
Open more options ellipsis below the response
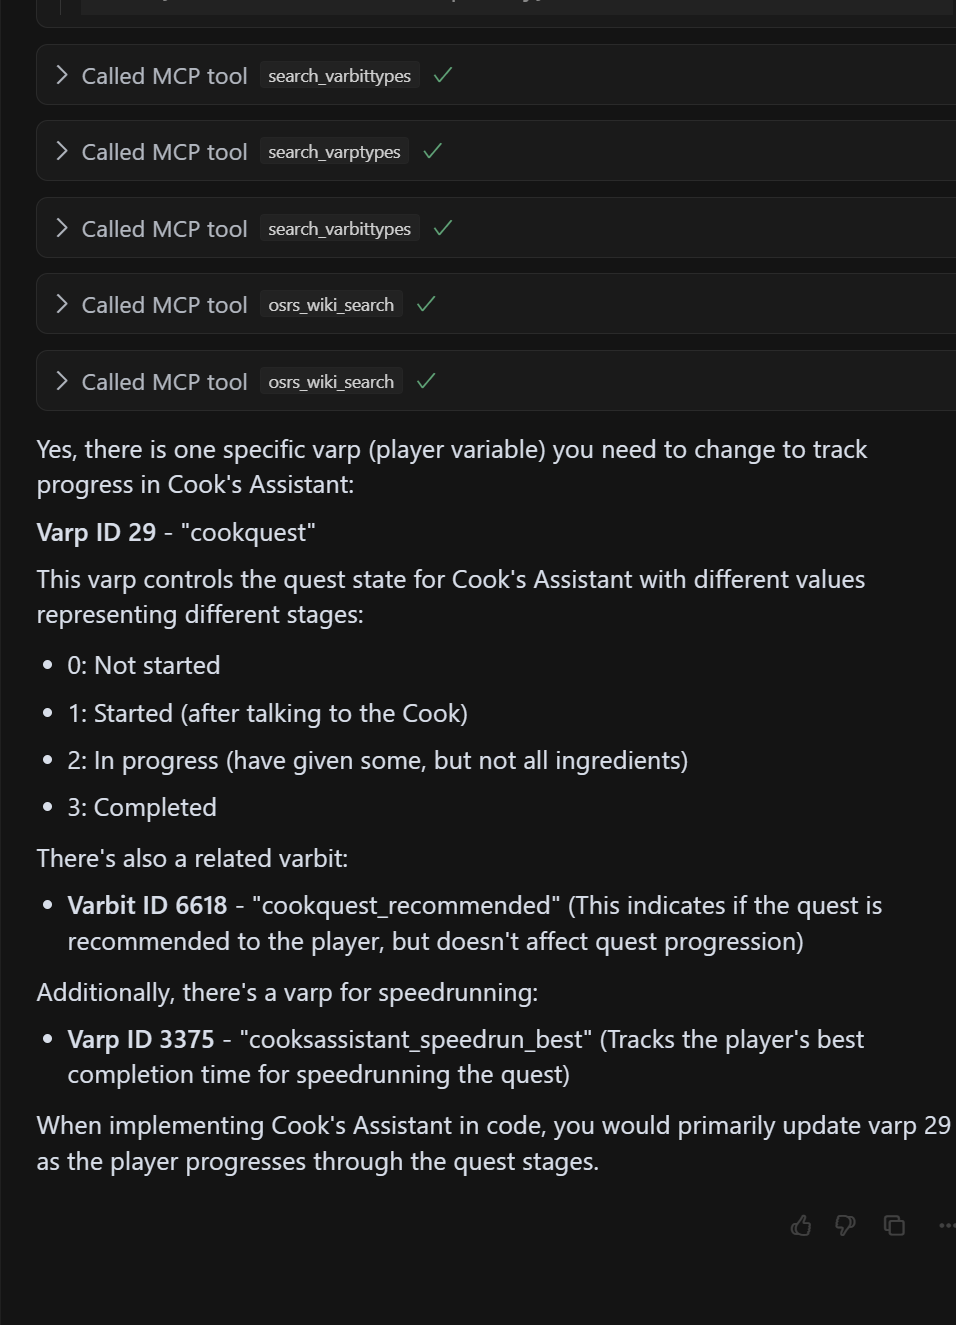pos(946,1226)
